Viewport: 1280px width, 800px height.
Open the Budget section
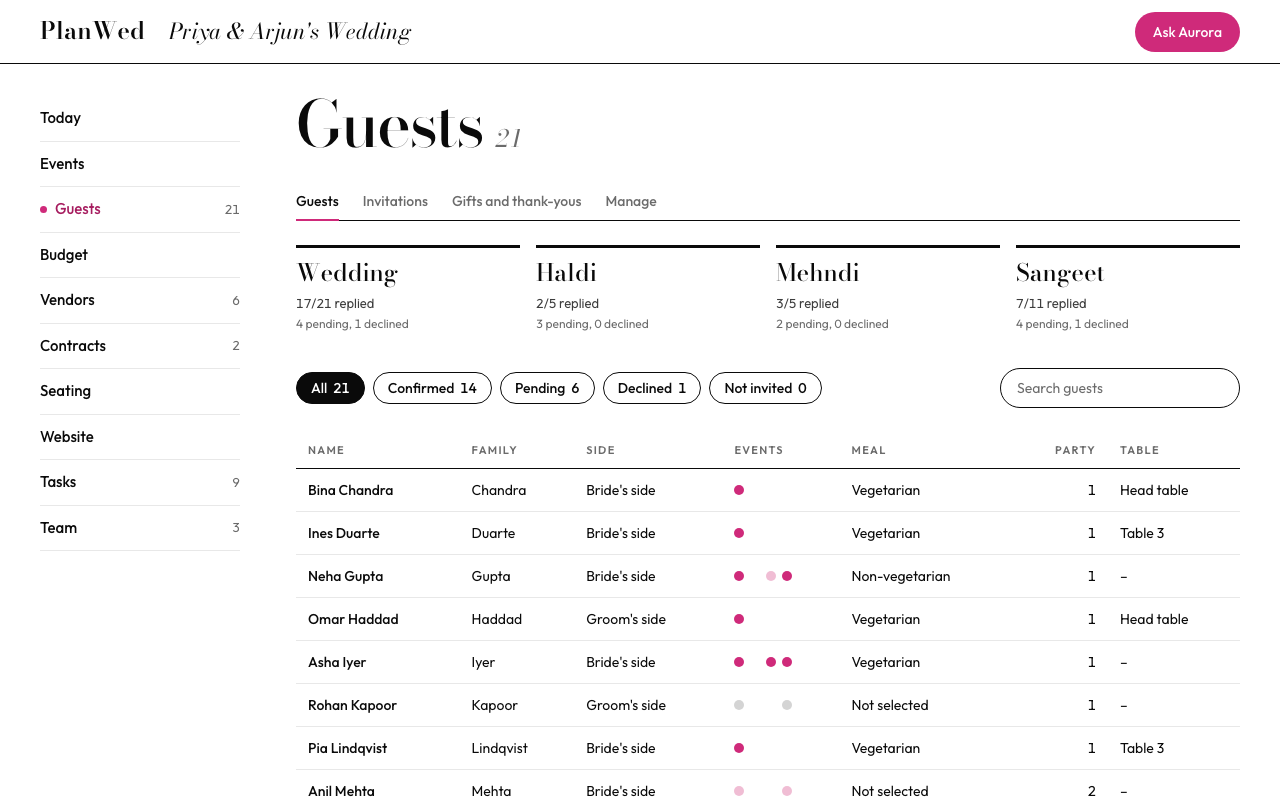coord(140,255)
